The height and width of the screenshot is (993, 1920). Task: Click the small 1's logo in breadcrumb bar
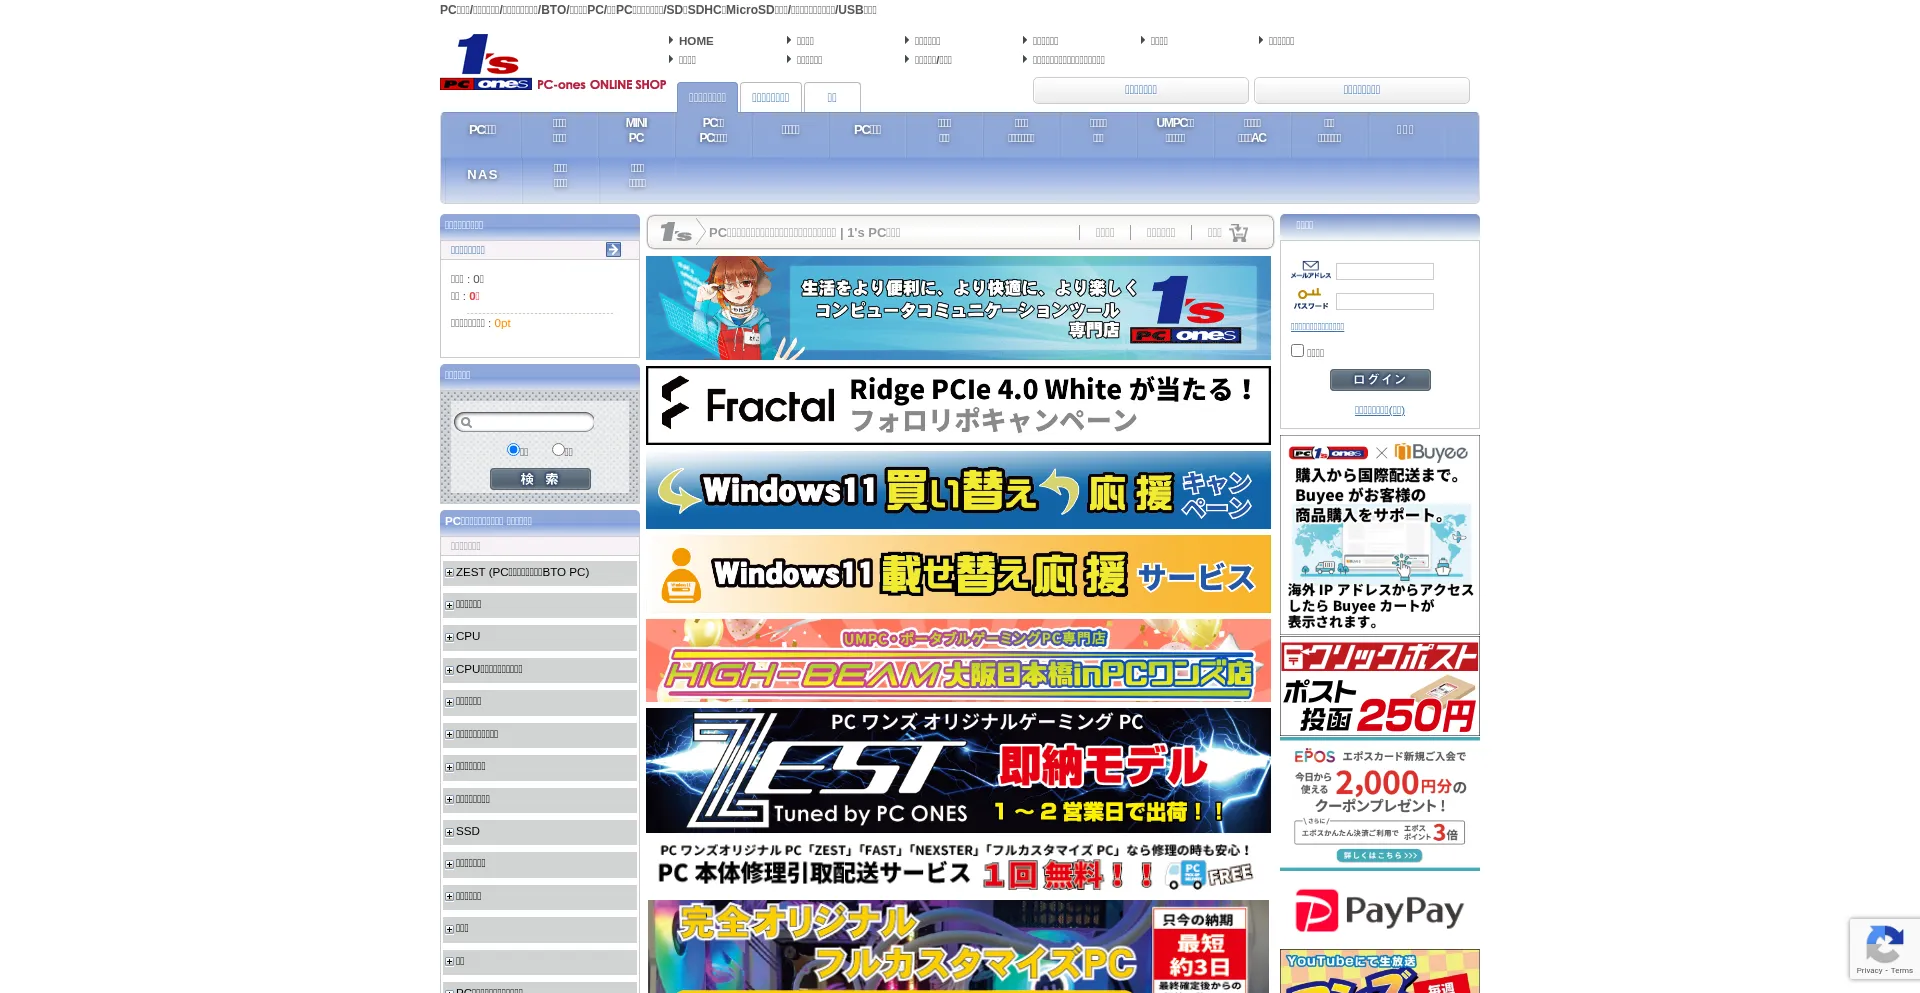click(676, 233)
